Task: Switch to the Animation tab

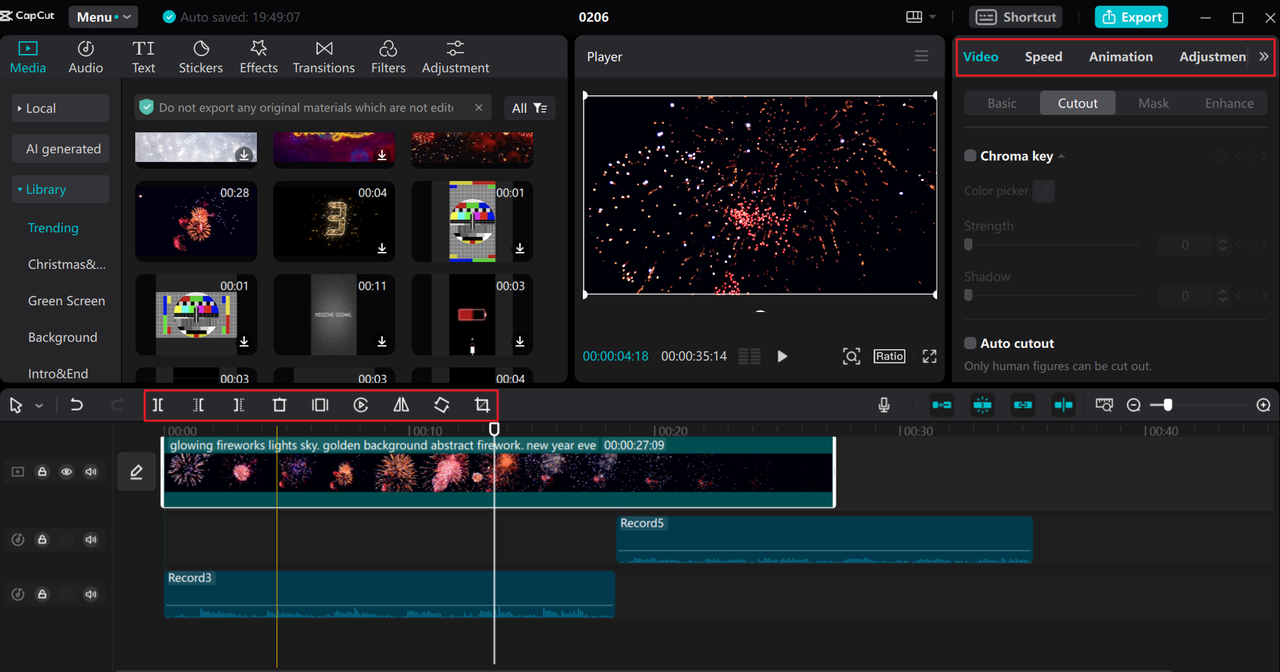Action: coord(1121,57)
